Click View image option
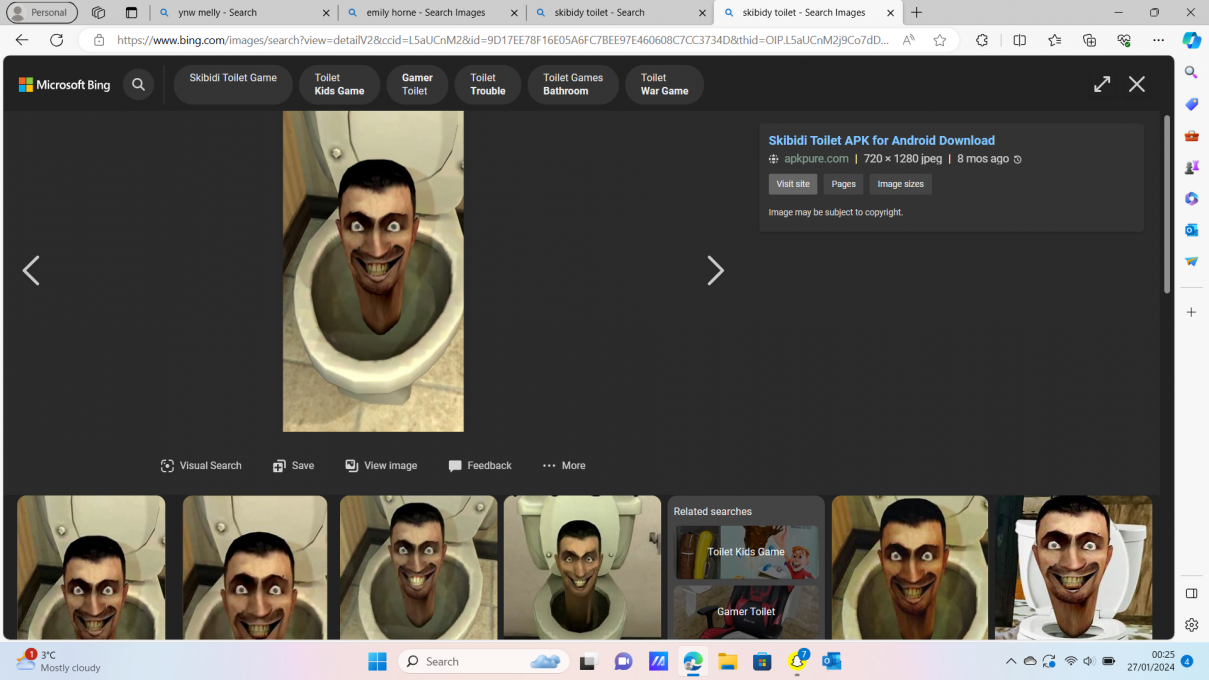Screen dimensions: 1209x680 [381, 466]
